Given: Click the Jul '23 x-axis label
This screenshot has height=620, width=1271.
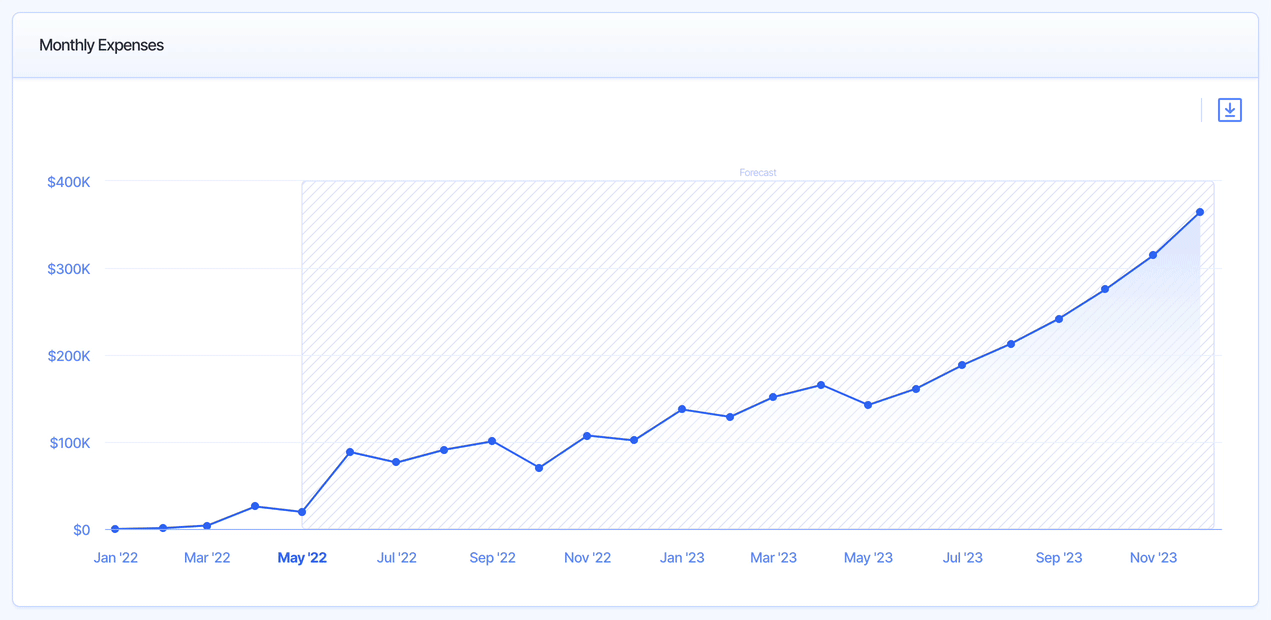Looking at the screenshot, I should click(x=962, y=558).
